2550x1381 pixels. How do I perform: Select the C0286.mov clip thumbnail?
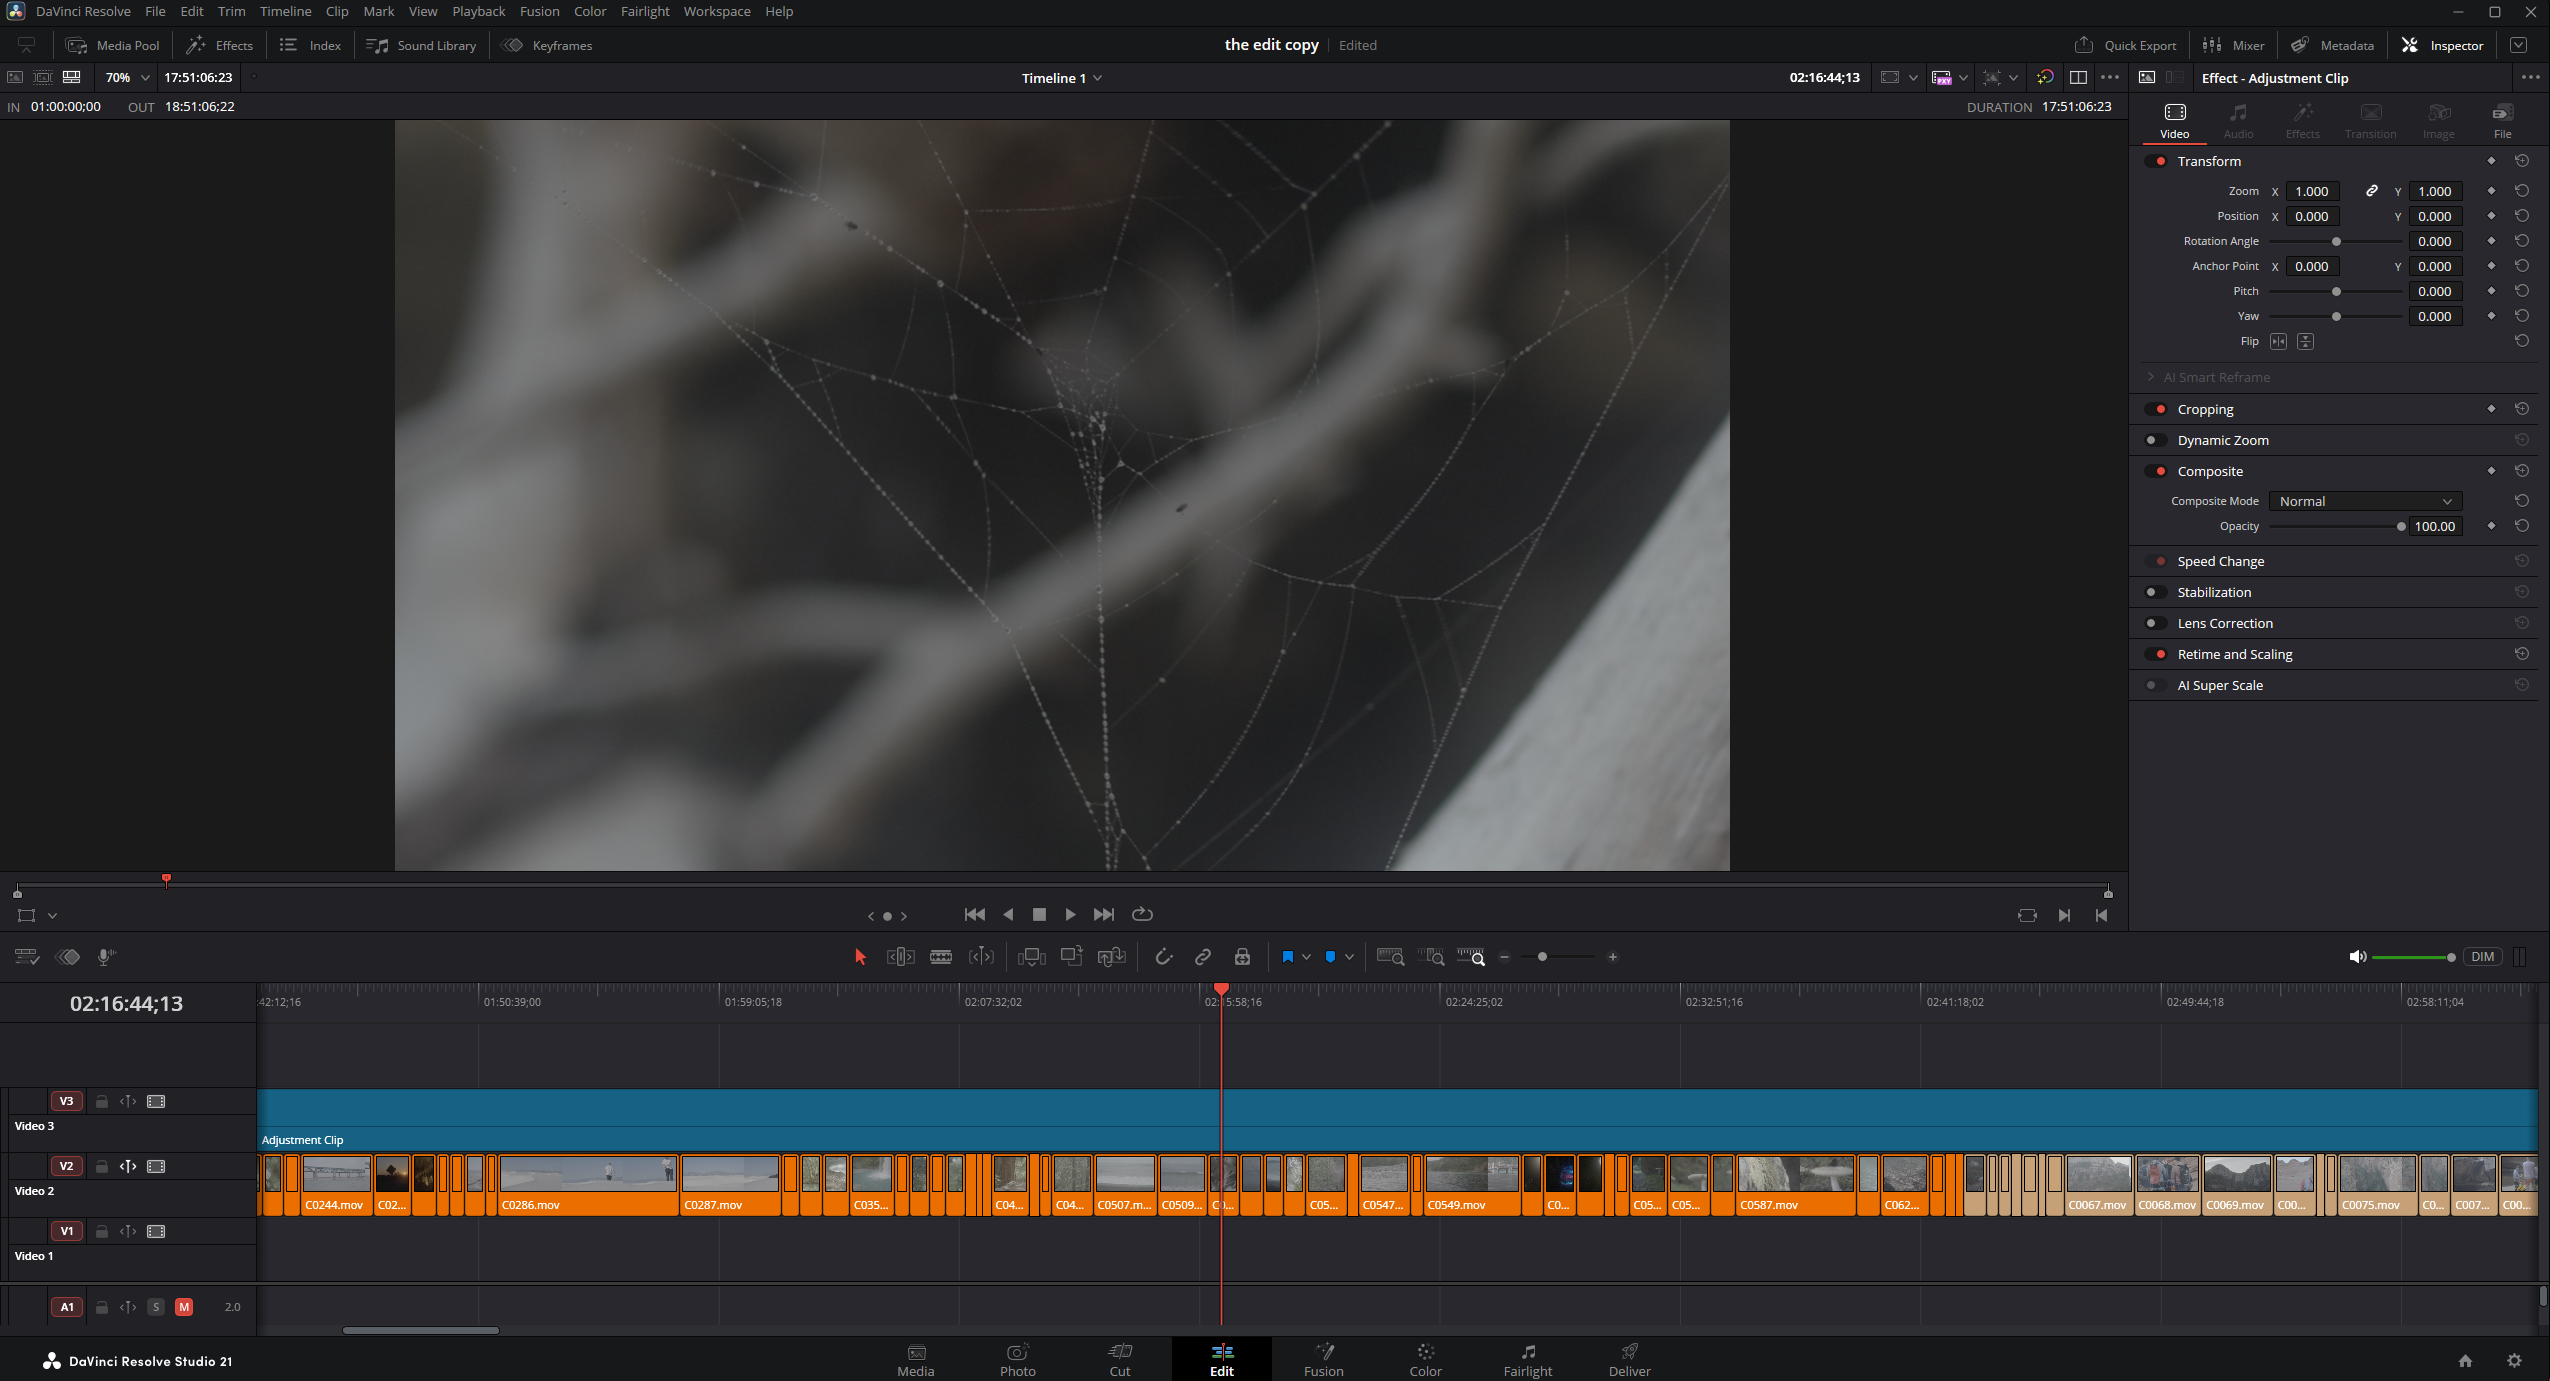click(x=588, y=1174)
